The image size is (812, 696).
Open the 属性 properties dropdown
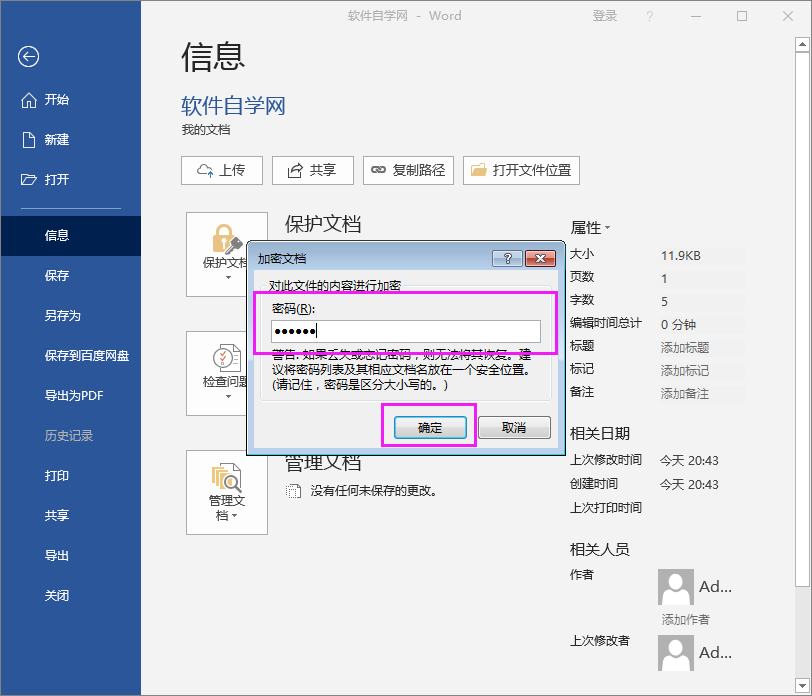[593, 228]
